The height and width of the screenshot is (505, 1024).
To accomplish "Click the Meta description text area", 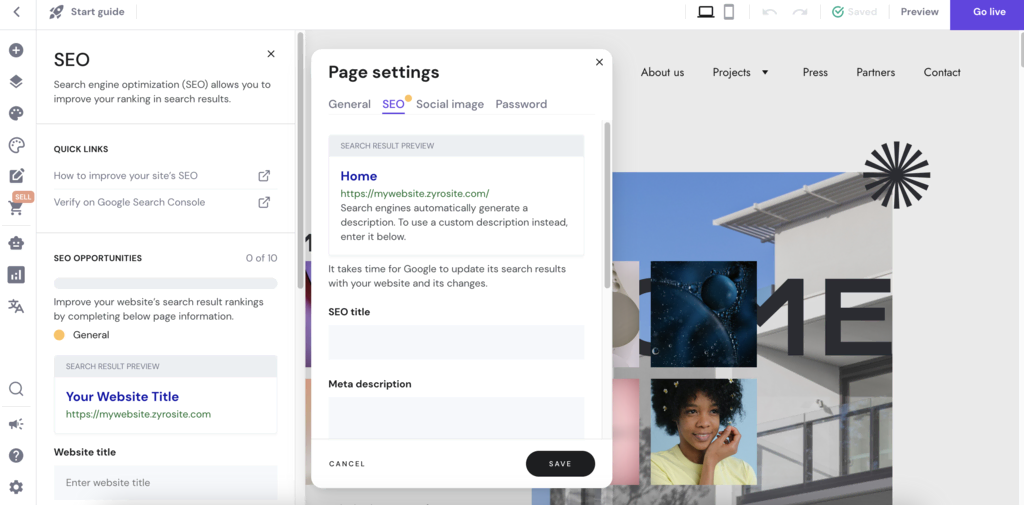I will (456, 418).
